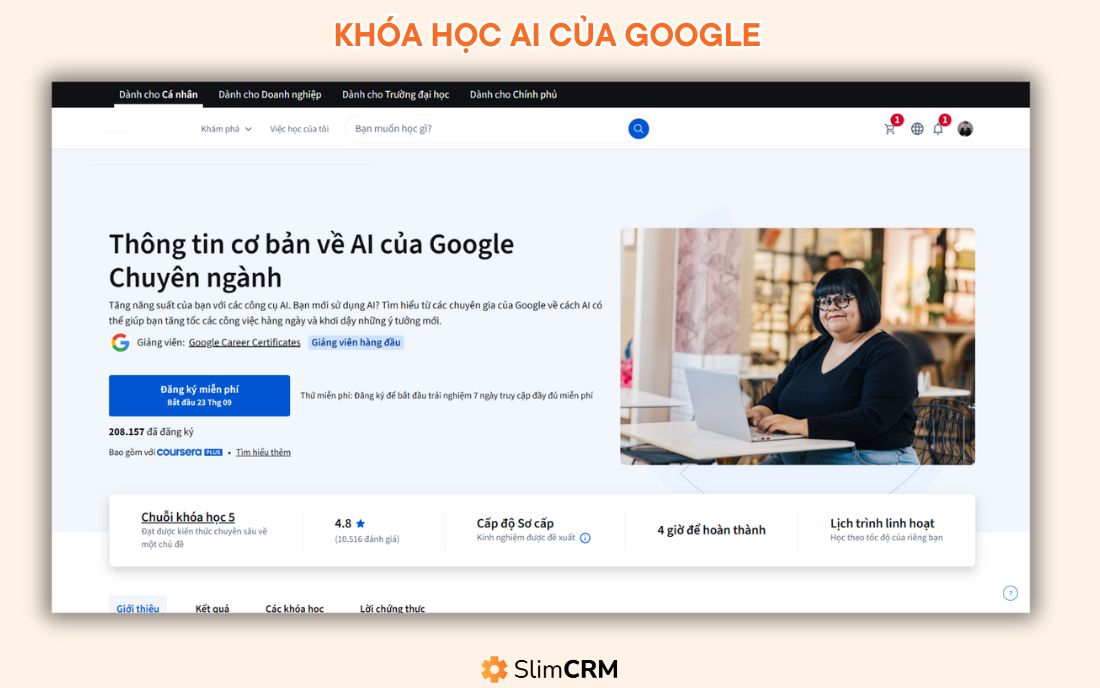Open the shopping cart icon

890,129
